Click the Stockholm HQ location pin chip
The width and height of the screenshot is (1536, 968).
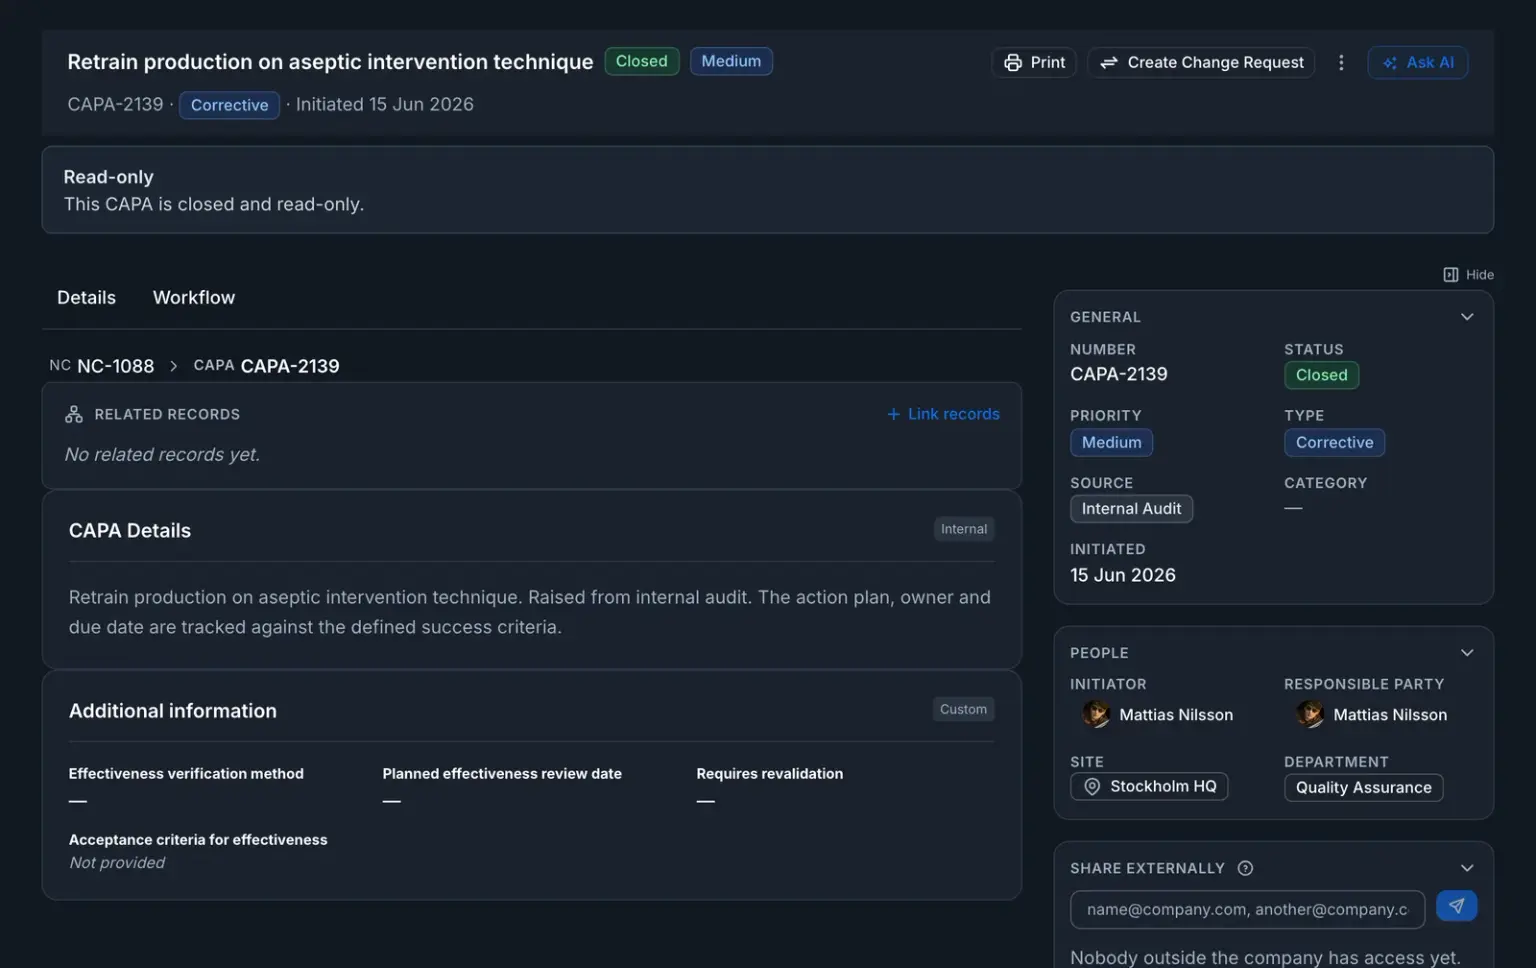point(1149,787)
